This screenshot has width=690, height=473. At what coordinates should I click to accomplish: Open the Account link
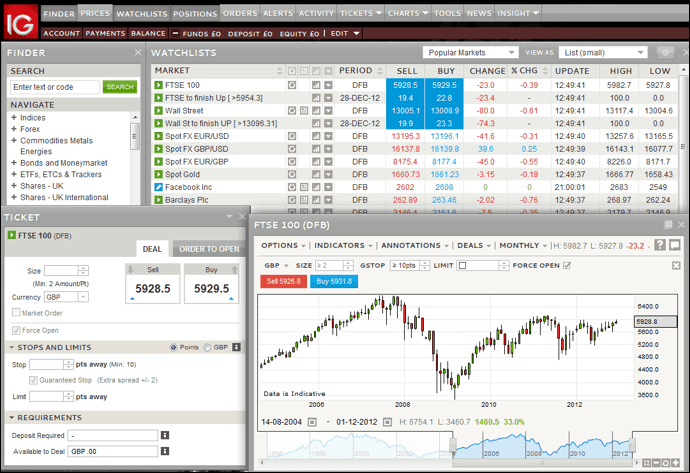(61, 33)
